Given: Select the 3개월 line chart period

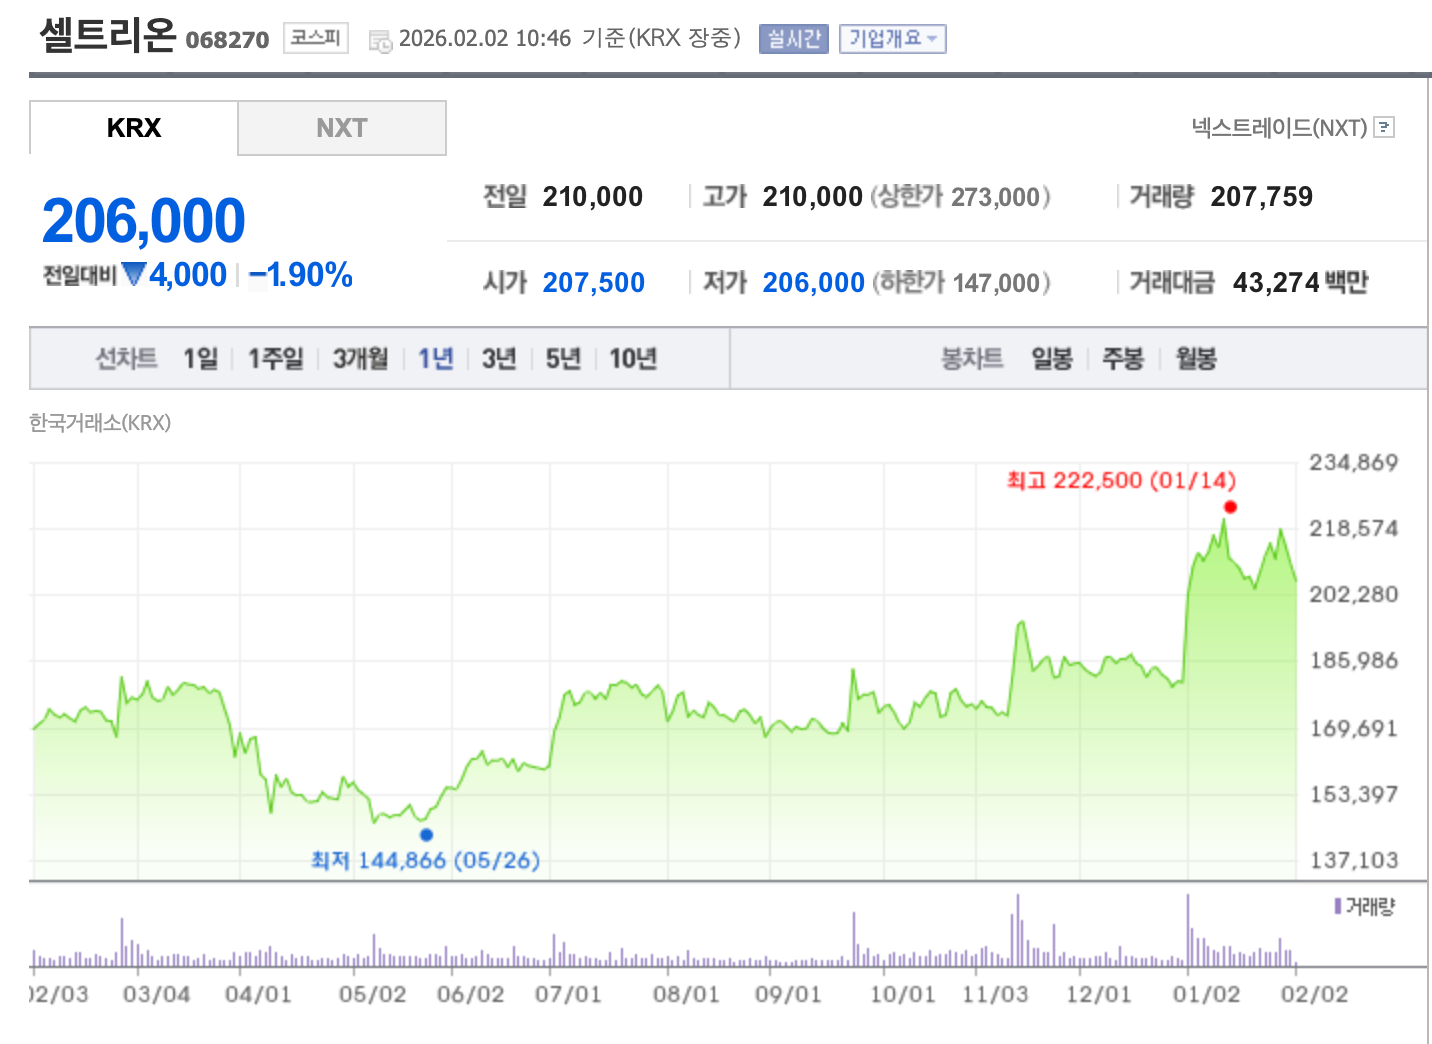Looking at the screenshot, I should (360, 358).
